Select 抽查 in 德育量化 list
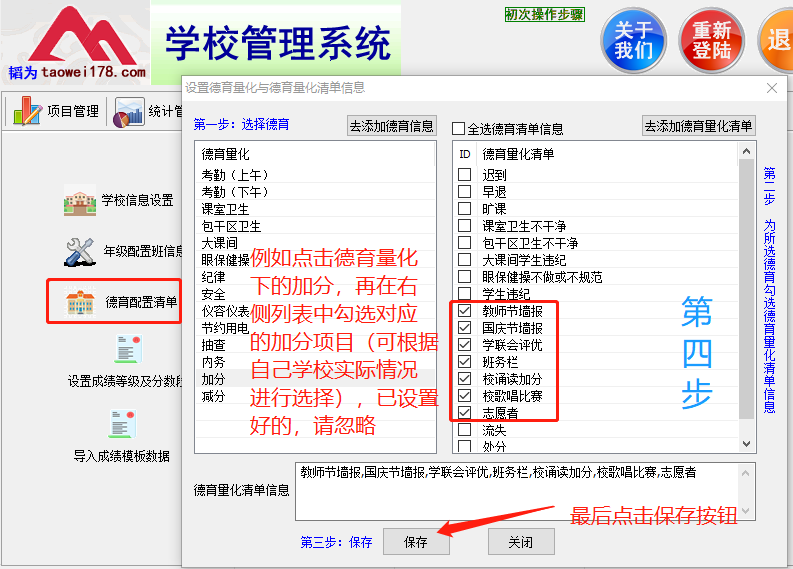Screen dimensions: 793x569 click(315, 345)
